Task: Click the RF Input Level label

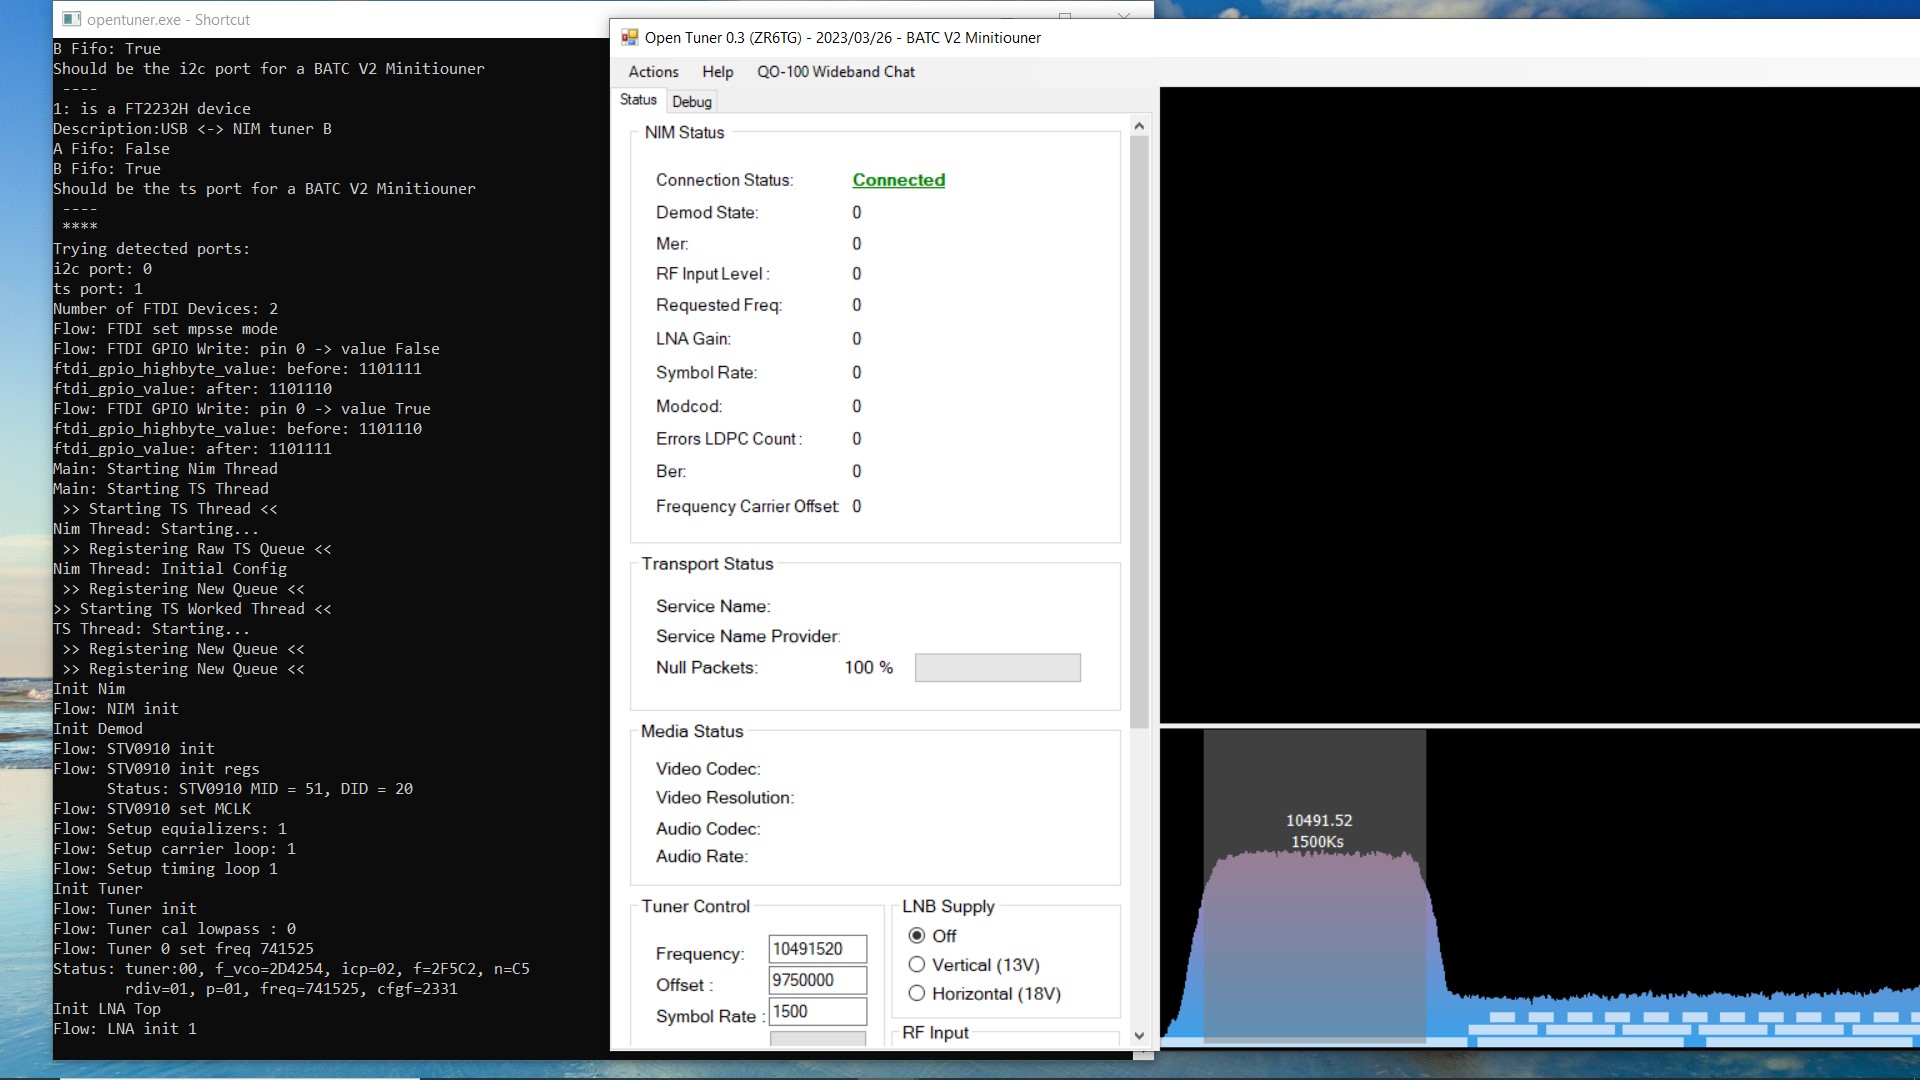Action: point(712,274)
